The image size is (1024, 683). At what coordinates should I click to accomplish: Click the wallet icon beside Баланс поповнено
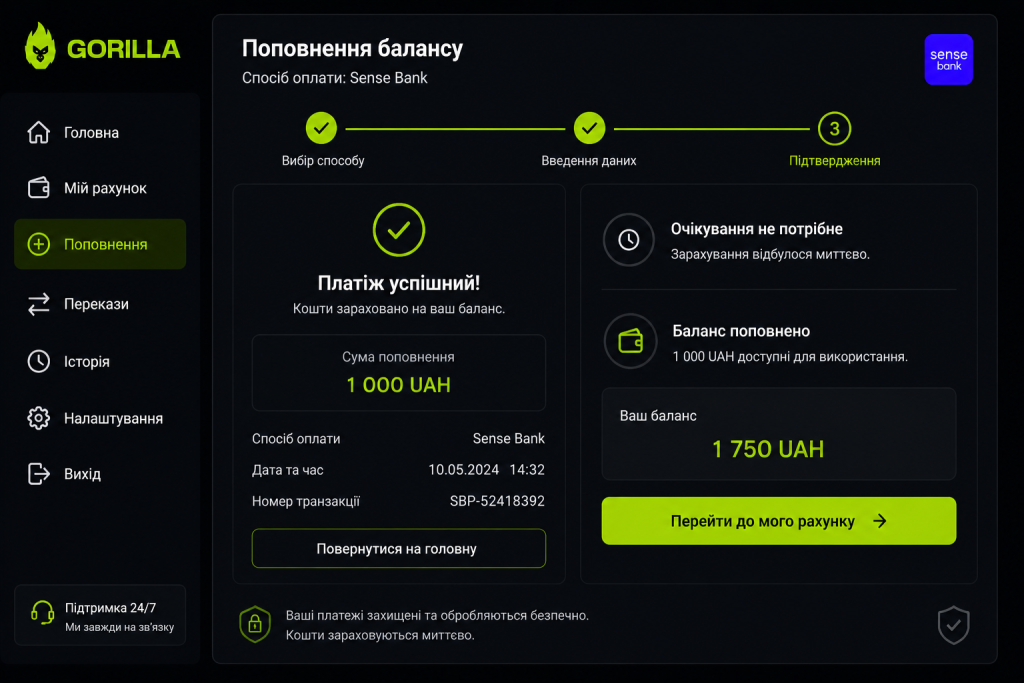coord(630,341)
